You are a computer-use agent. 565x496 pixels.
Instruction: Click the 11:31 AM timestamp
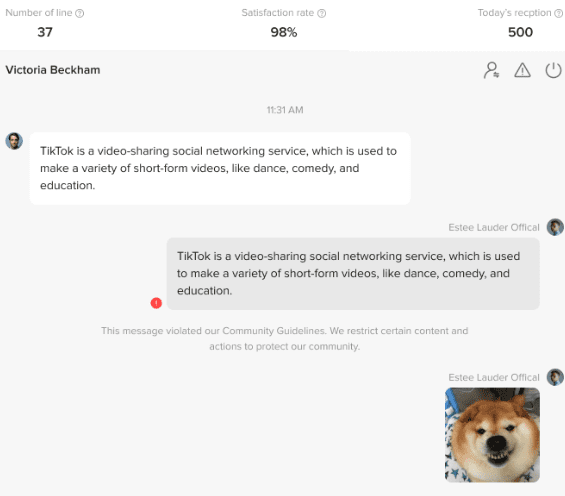click(x=285, y=110)
